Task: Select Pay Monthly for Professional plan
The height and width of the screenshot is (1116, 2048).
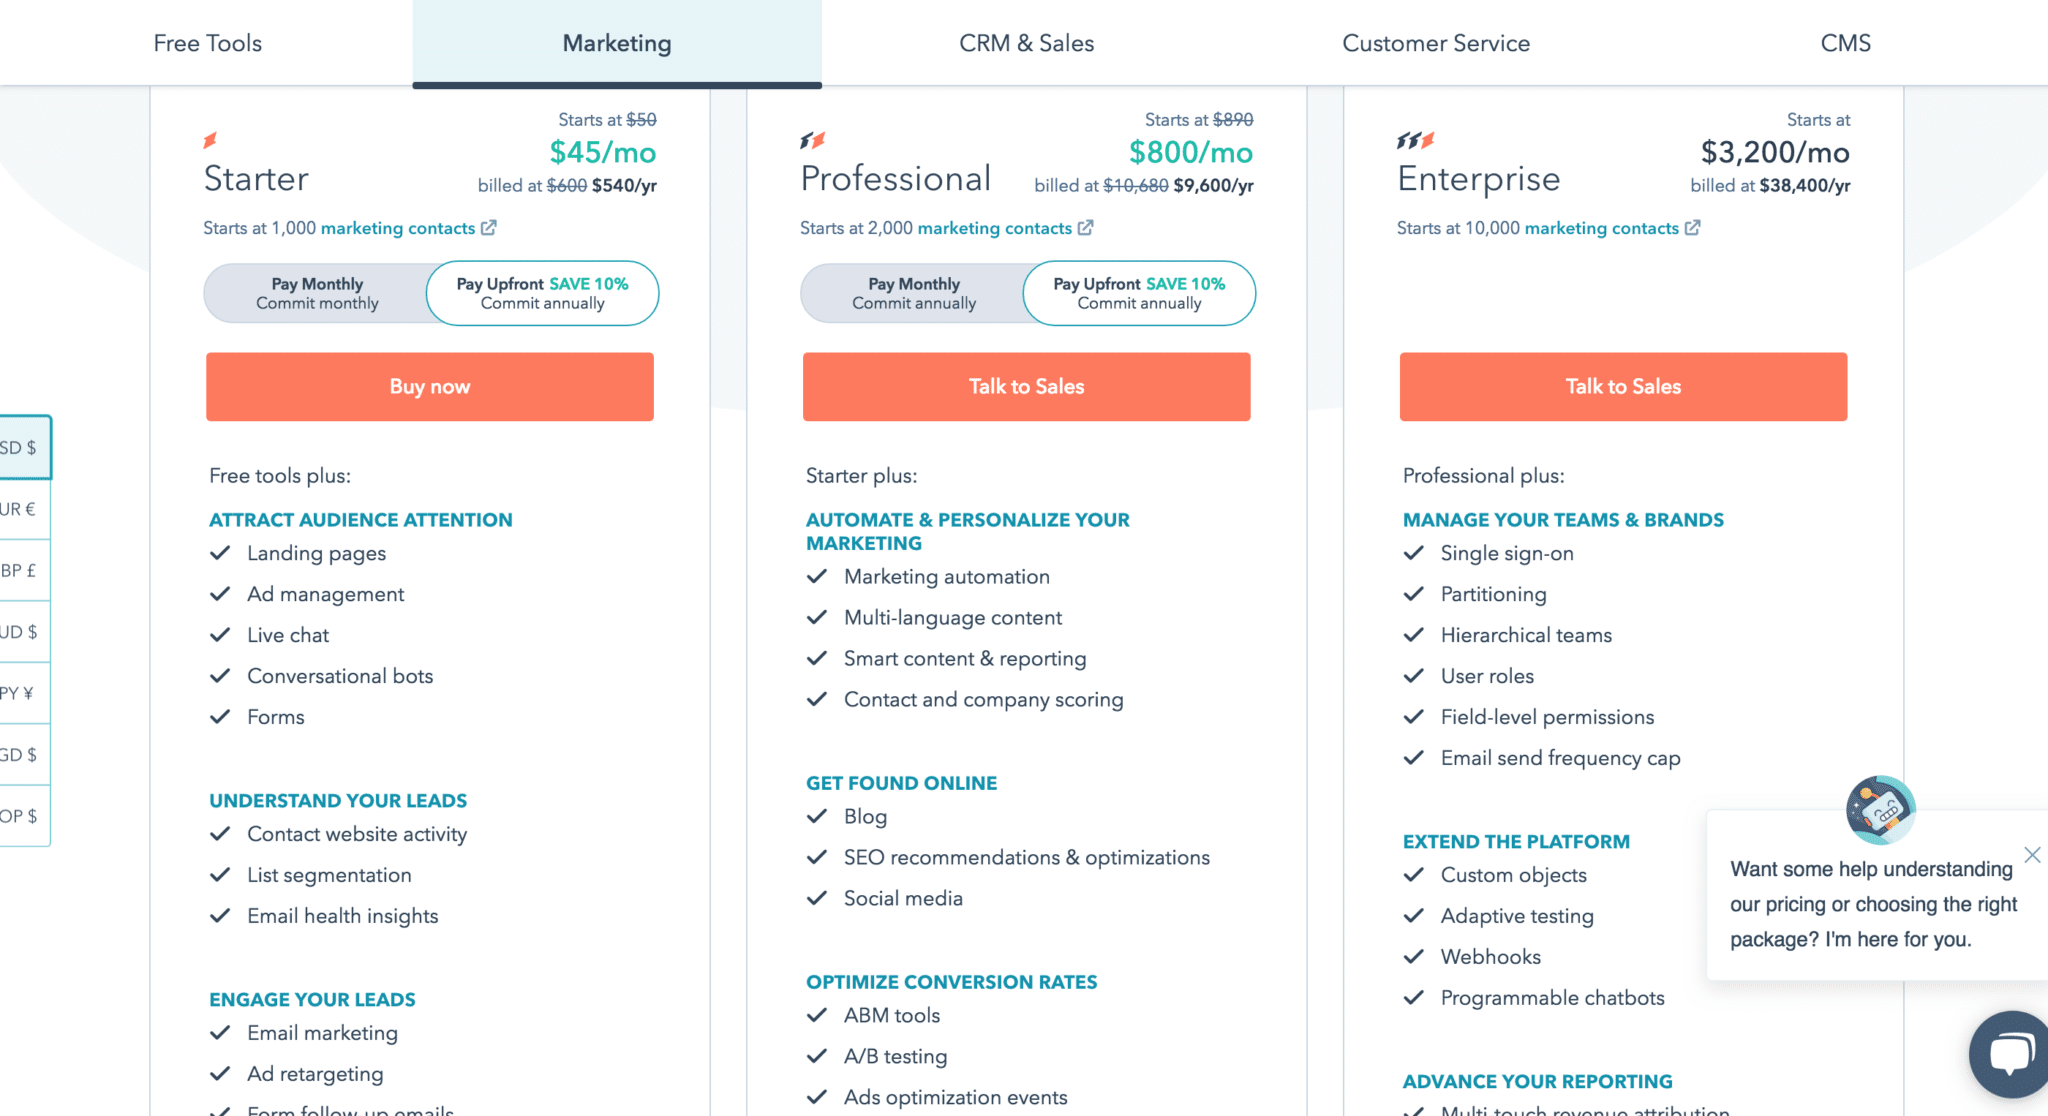Action: (914, 293)
